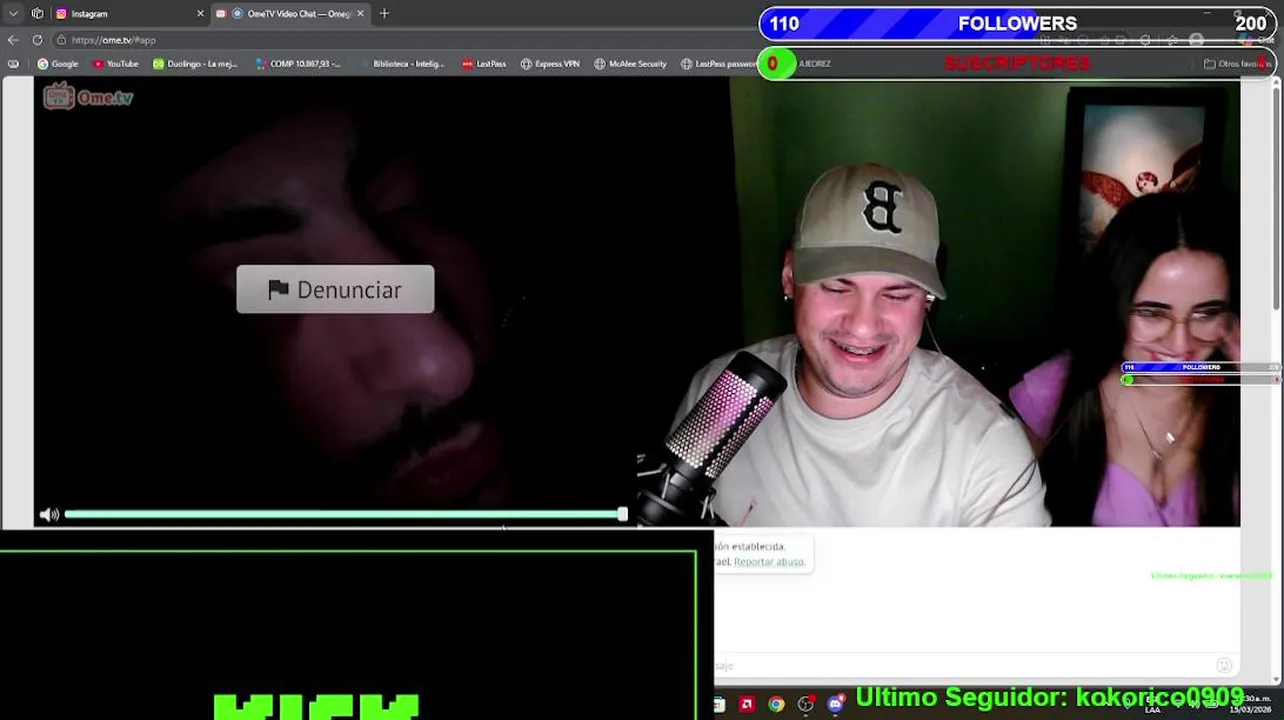Image resolution: width=1284 pixels, height=720 pixels.
Task: Open OBS Studio from the taskbar
Action: coord(805,705)
